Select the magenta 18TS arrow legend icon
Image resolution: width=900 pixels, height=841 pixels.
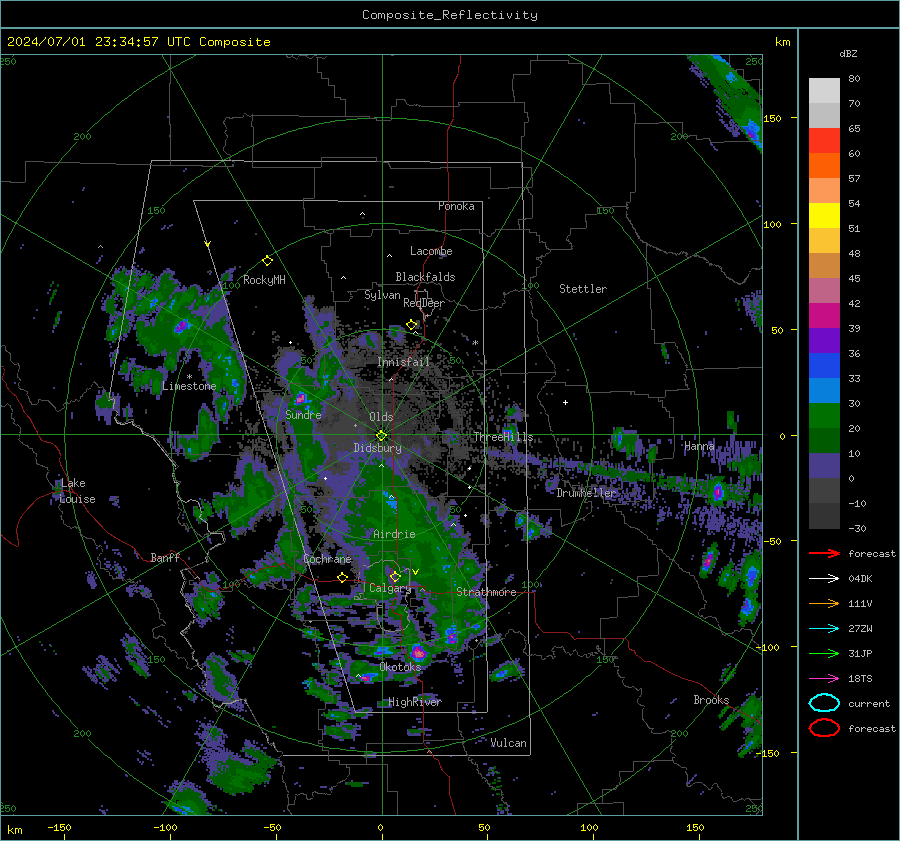pos(824,679)
